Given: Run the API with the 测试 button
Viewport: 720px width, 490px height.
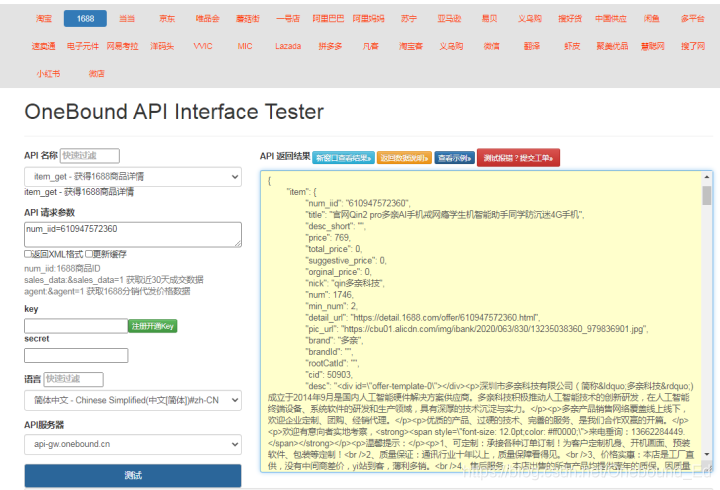Looking at the screenshot, I should [133, 475].
